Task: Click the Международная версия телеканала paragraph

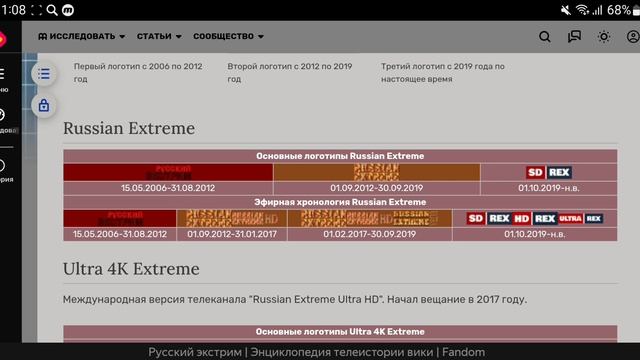Action: click(295, 300)
